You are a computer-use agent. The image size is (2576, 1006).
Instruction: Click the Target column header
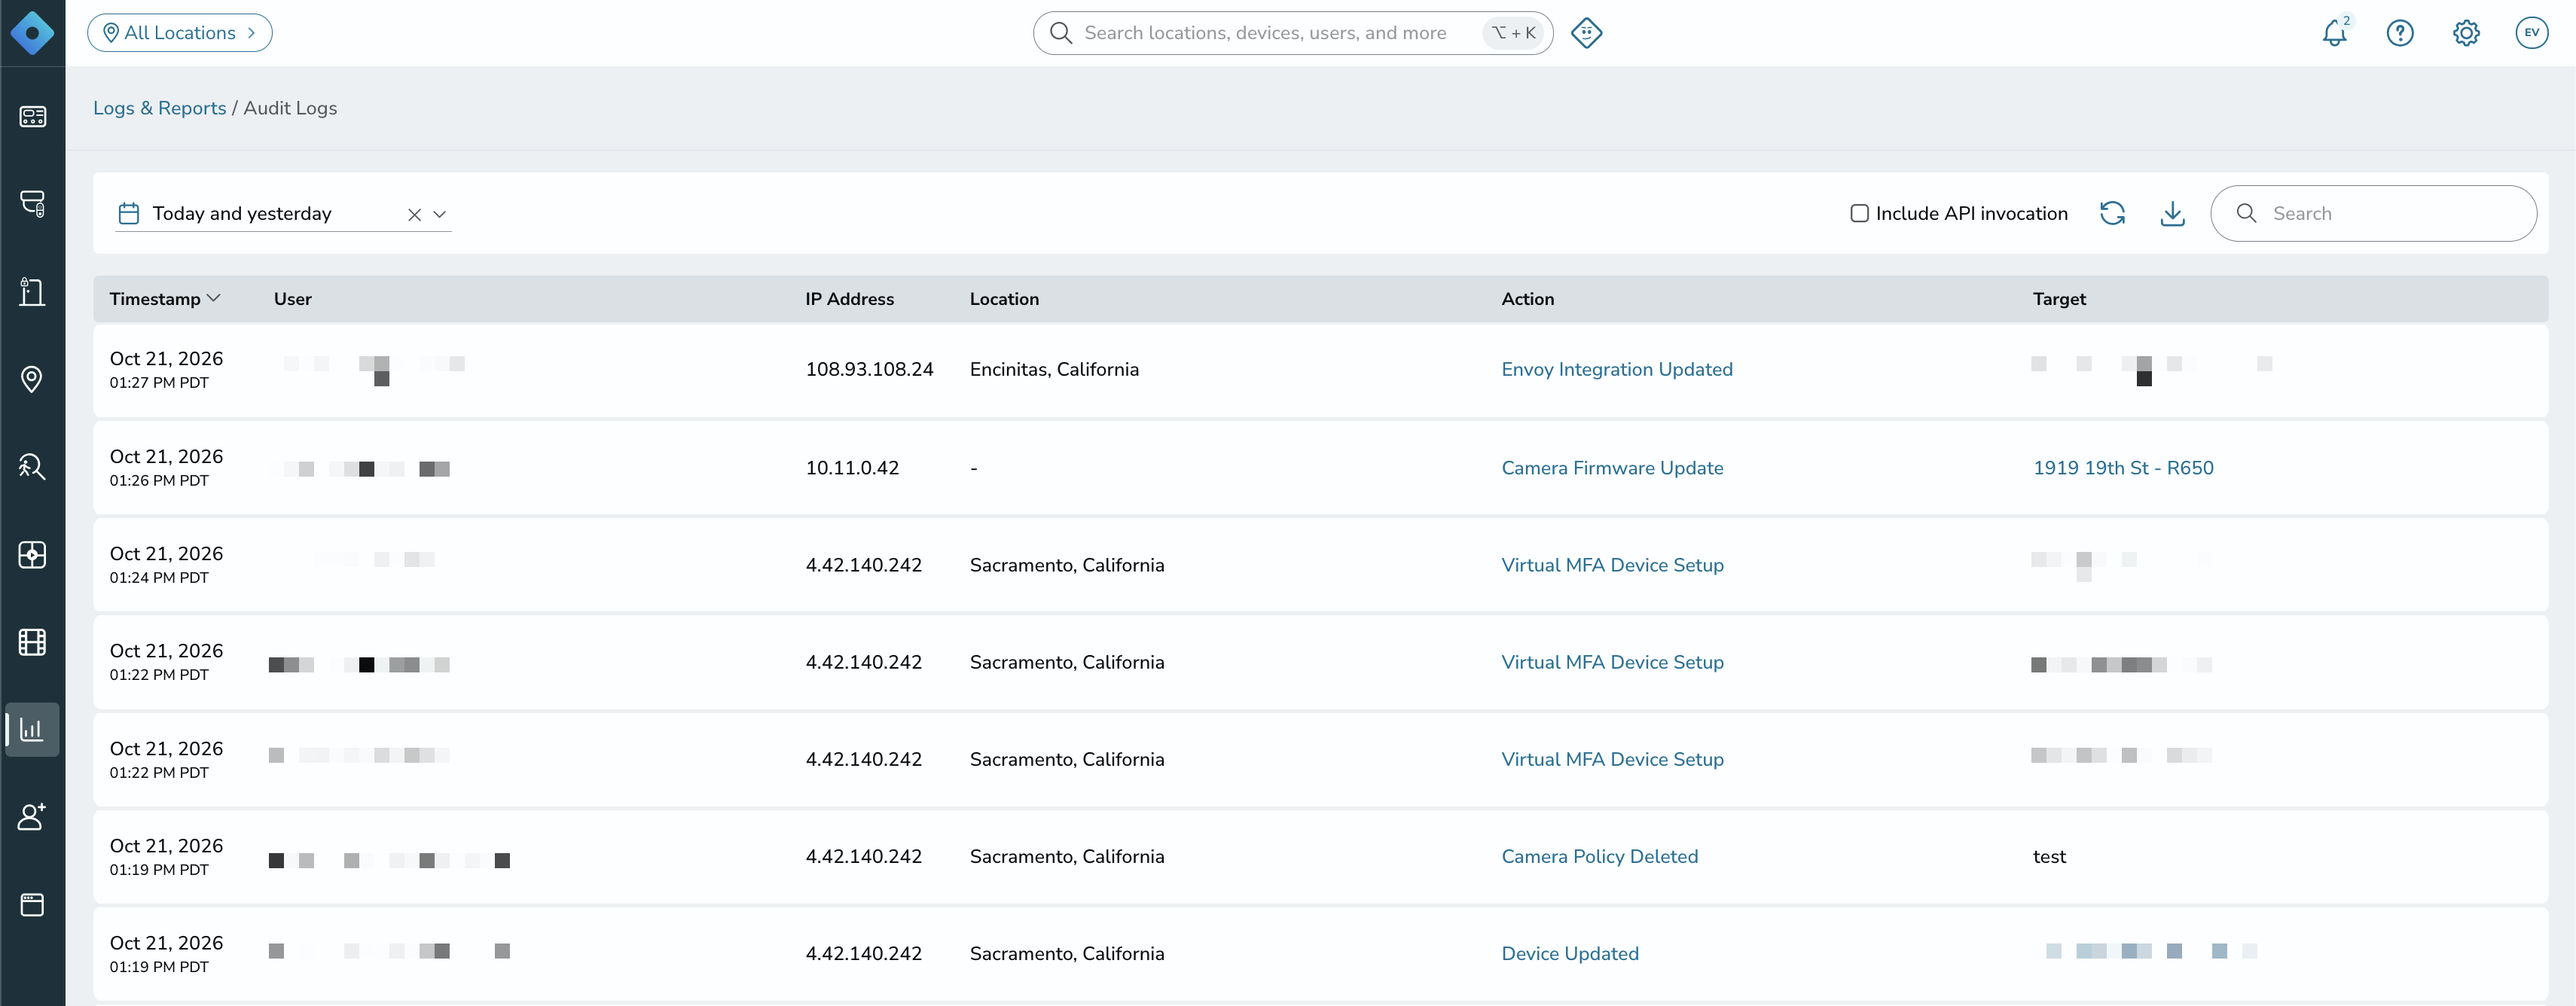pyautogui.click(x=2059, y=299)
